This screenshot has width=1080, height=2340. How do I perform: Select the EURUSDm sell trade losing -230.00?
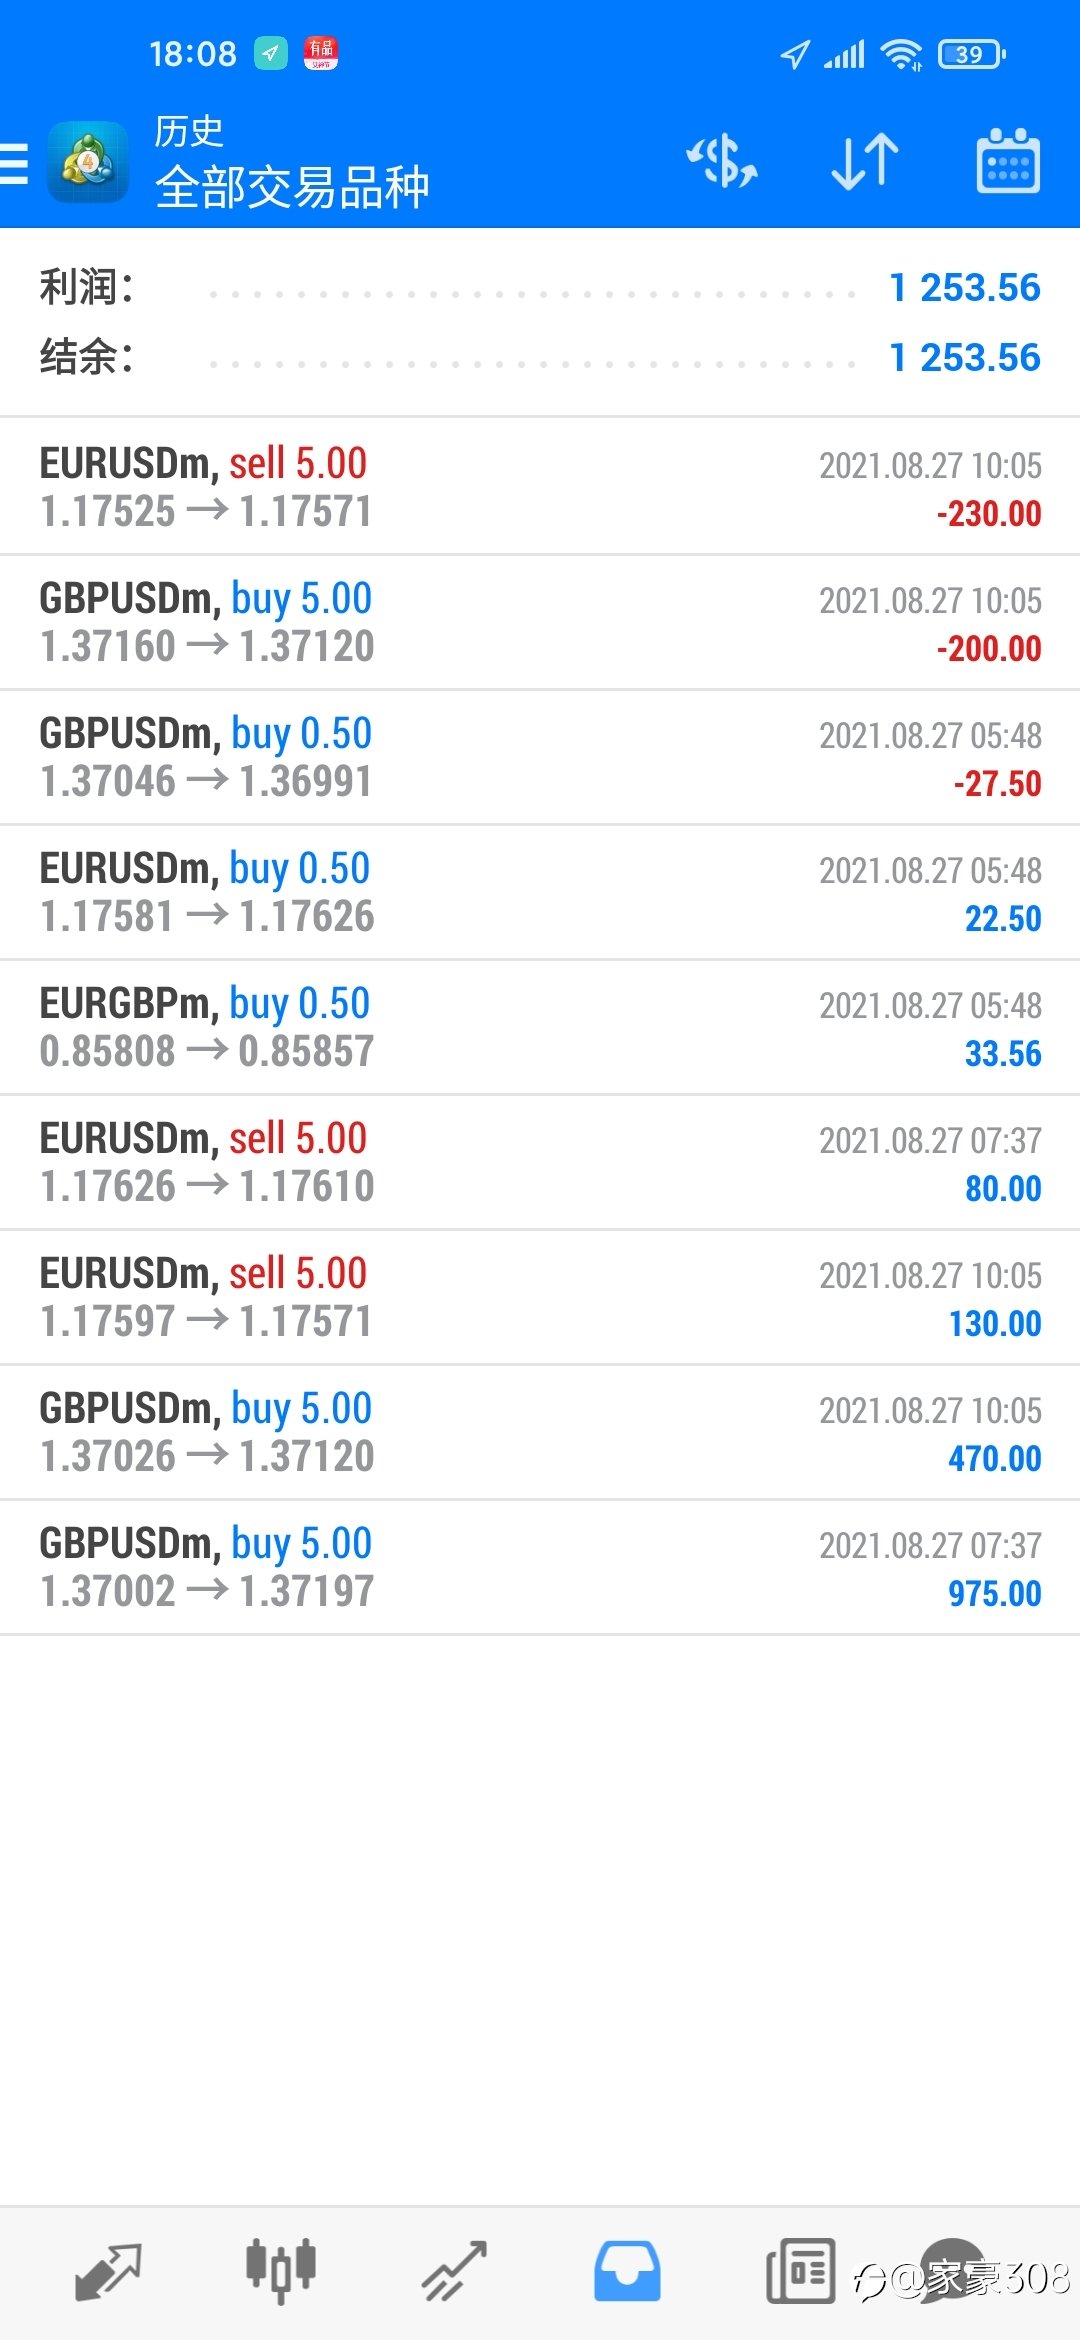click(540, 487)
